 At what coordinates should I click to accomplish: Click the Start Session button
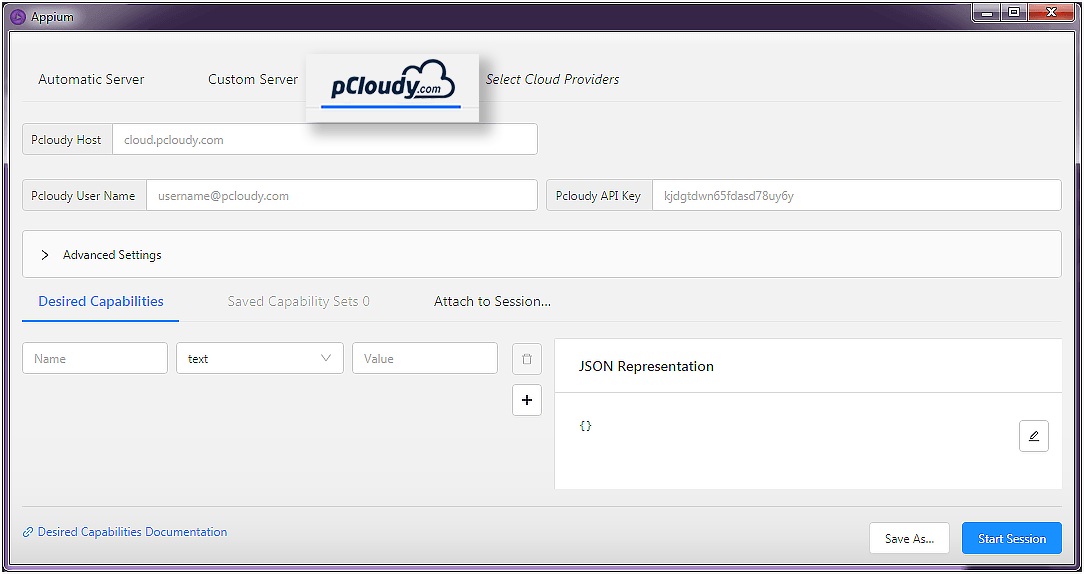(x=1011, y=538)
